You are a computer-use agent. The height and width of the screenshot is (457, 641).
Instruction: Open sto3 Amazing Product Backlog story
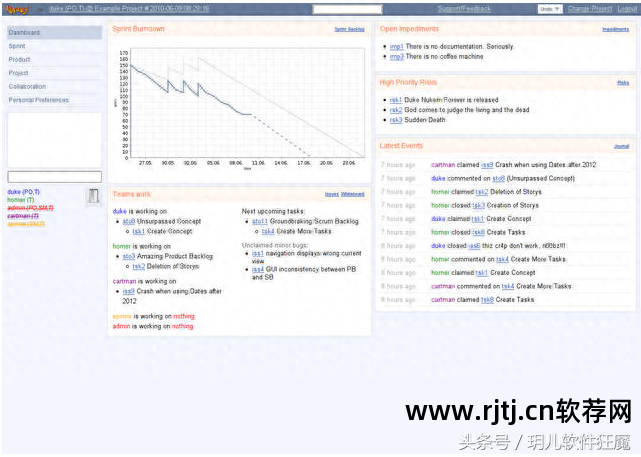[129, 257]
